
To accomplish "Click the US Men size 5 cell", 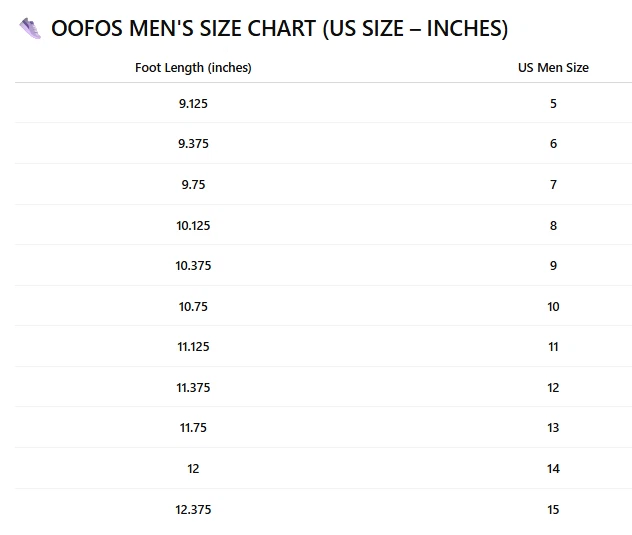I will (x=553, y=104).
